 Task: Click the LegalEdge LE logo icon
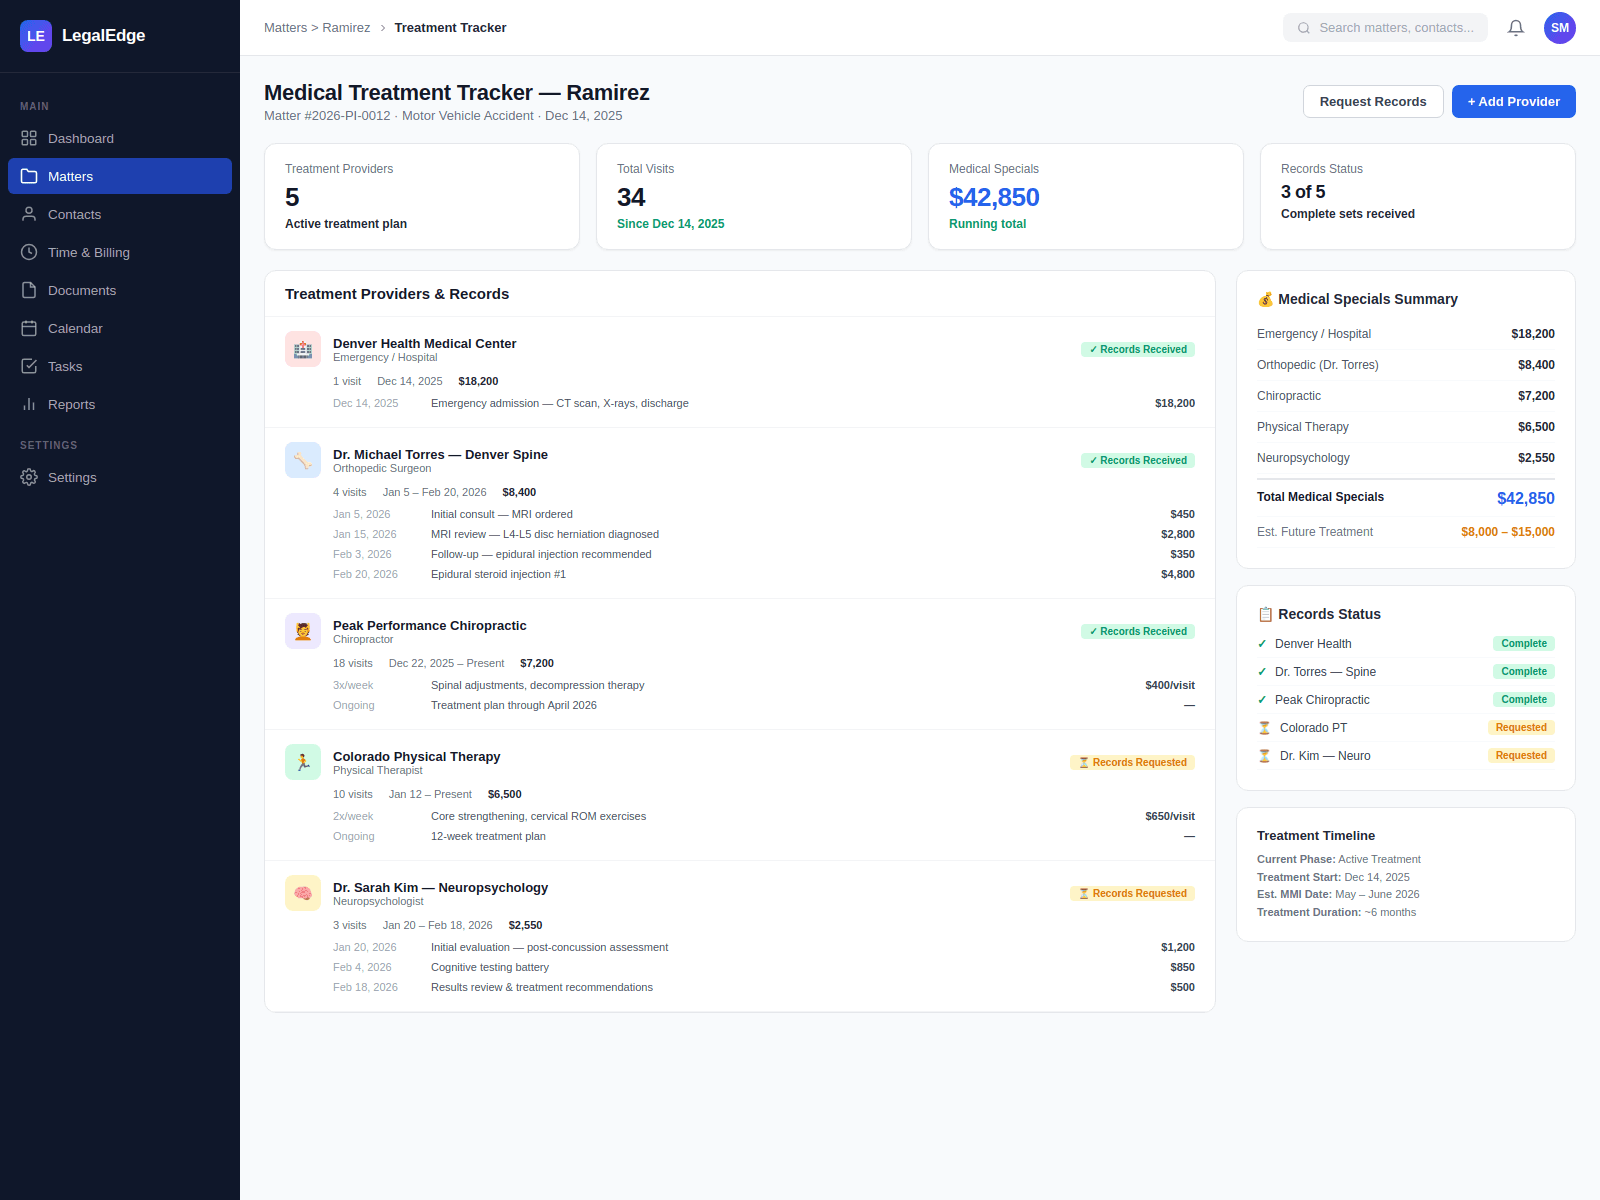pyautogui.click(x=36, y=36)
